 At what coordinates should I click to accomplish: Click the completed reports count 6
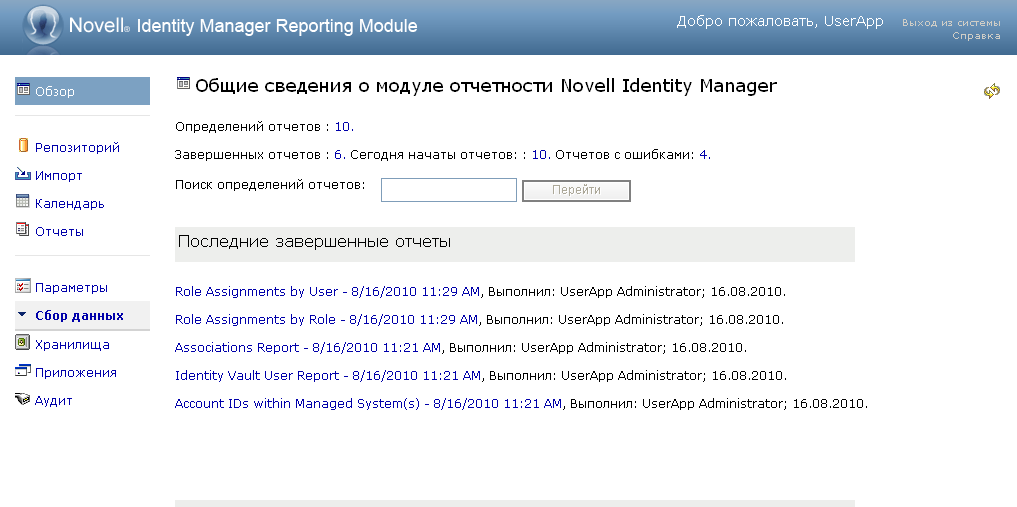pos(339,155)
